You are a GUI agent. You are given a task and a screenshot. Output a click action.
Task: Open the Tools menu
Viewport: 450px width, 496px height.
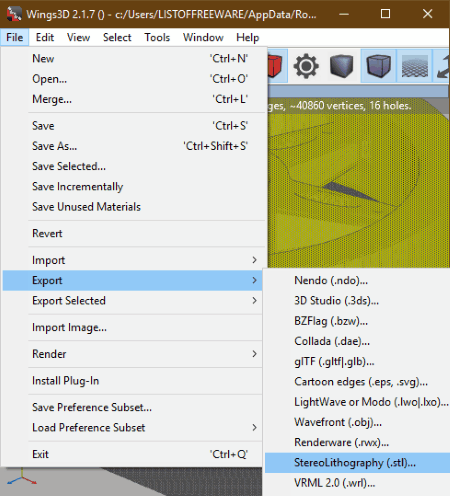click(157, 37)
